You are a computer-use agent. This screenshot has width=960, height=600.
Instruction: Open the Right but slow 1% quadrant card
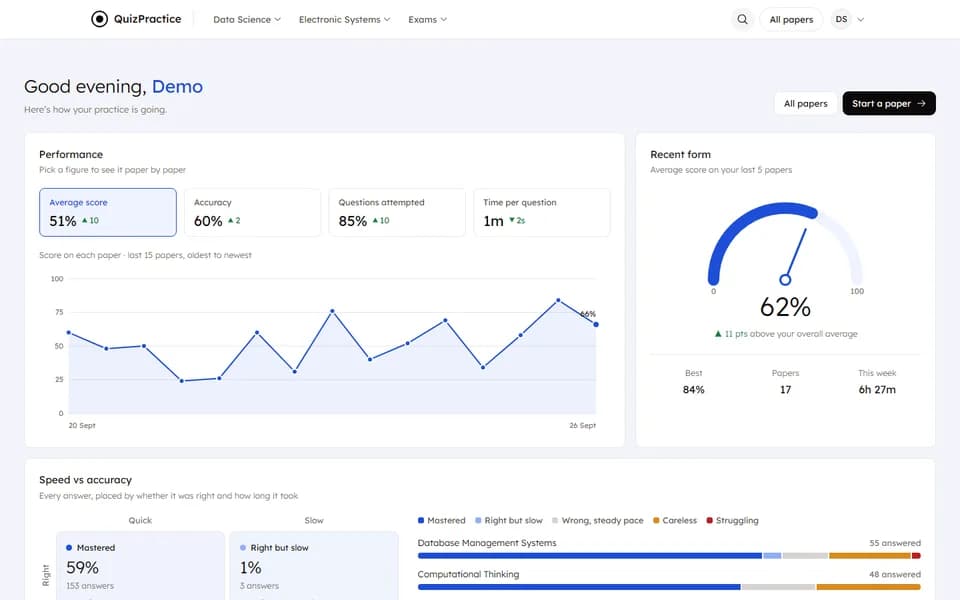tap(314, 566)
